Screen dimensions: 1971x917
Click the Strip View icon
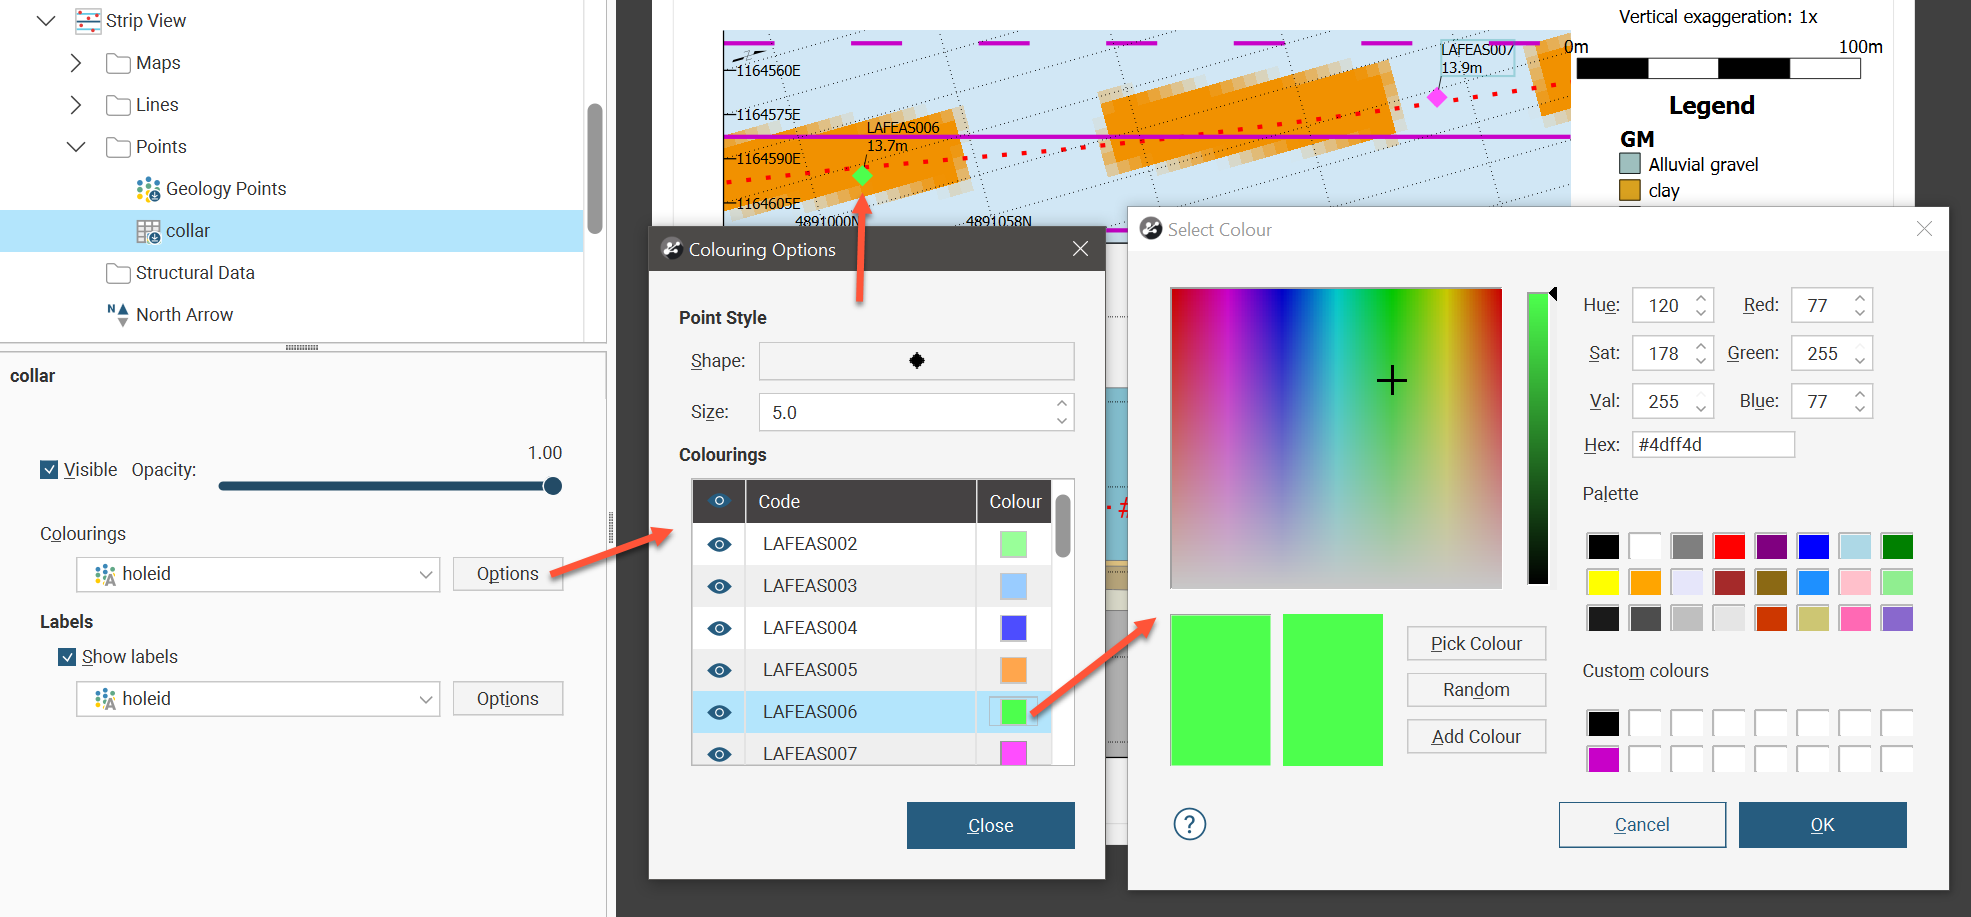(x=88, y=21)
